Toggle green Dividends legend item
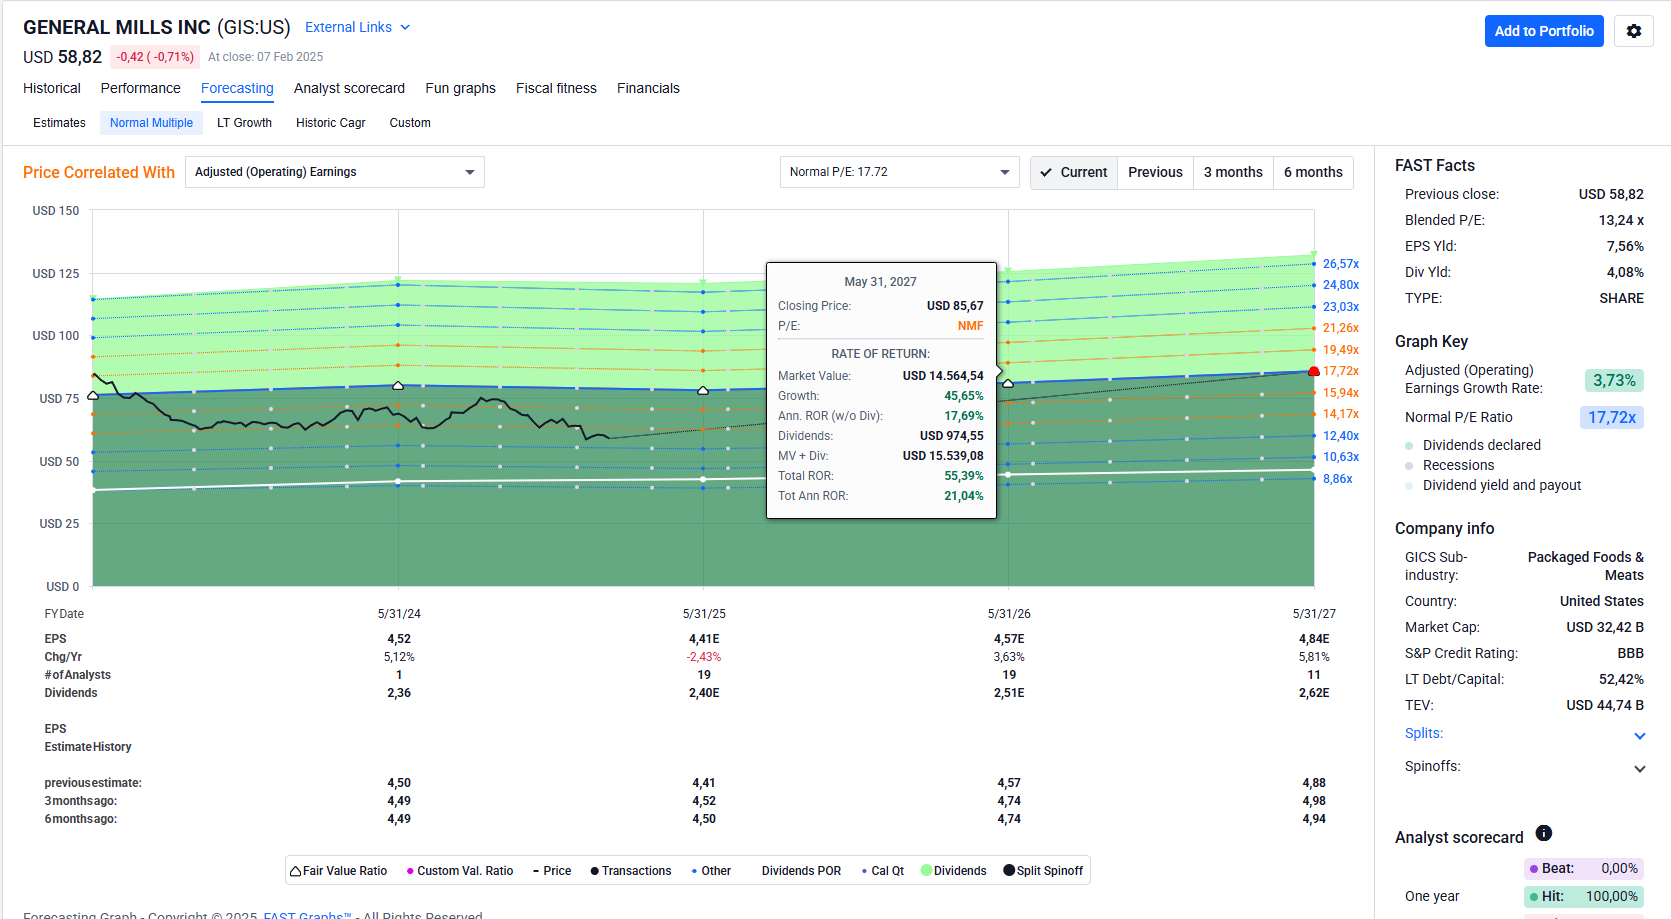The width and height of the screenshot is (1671, 919). (953, 871)
